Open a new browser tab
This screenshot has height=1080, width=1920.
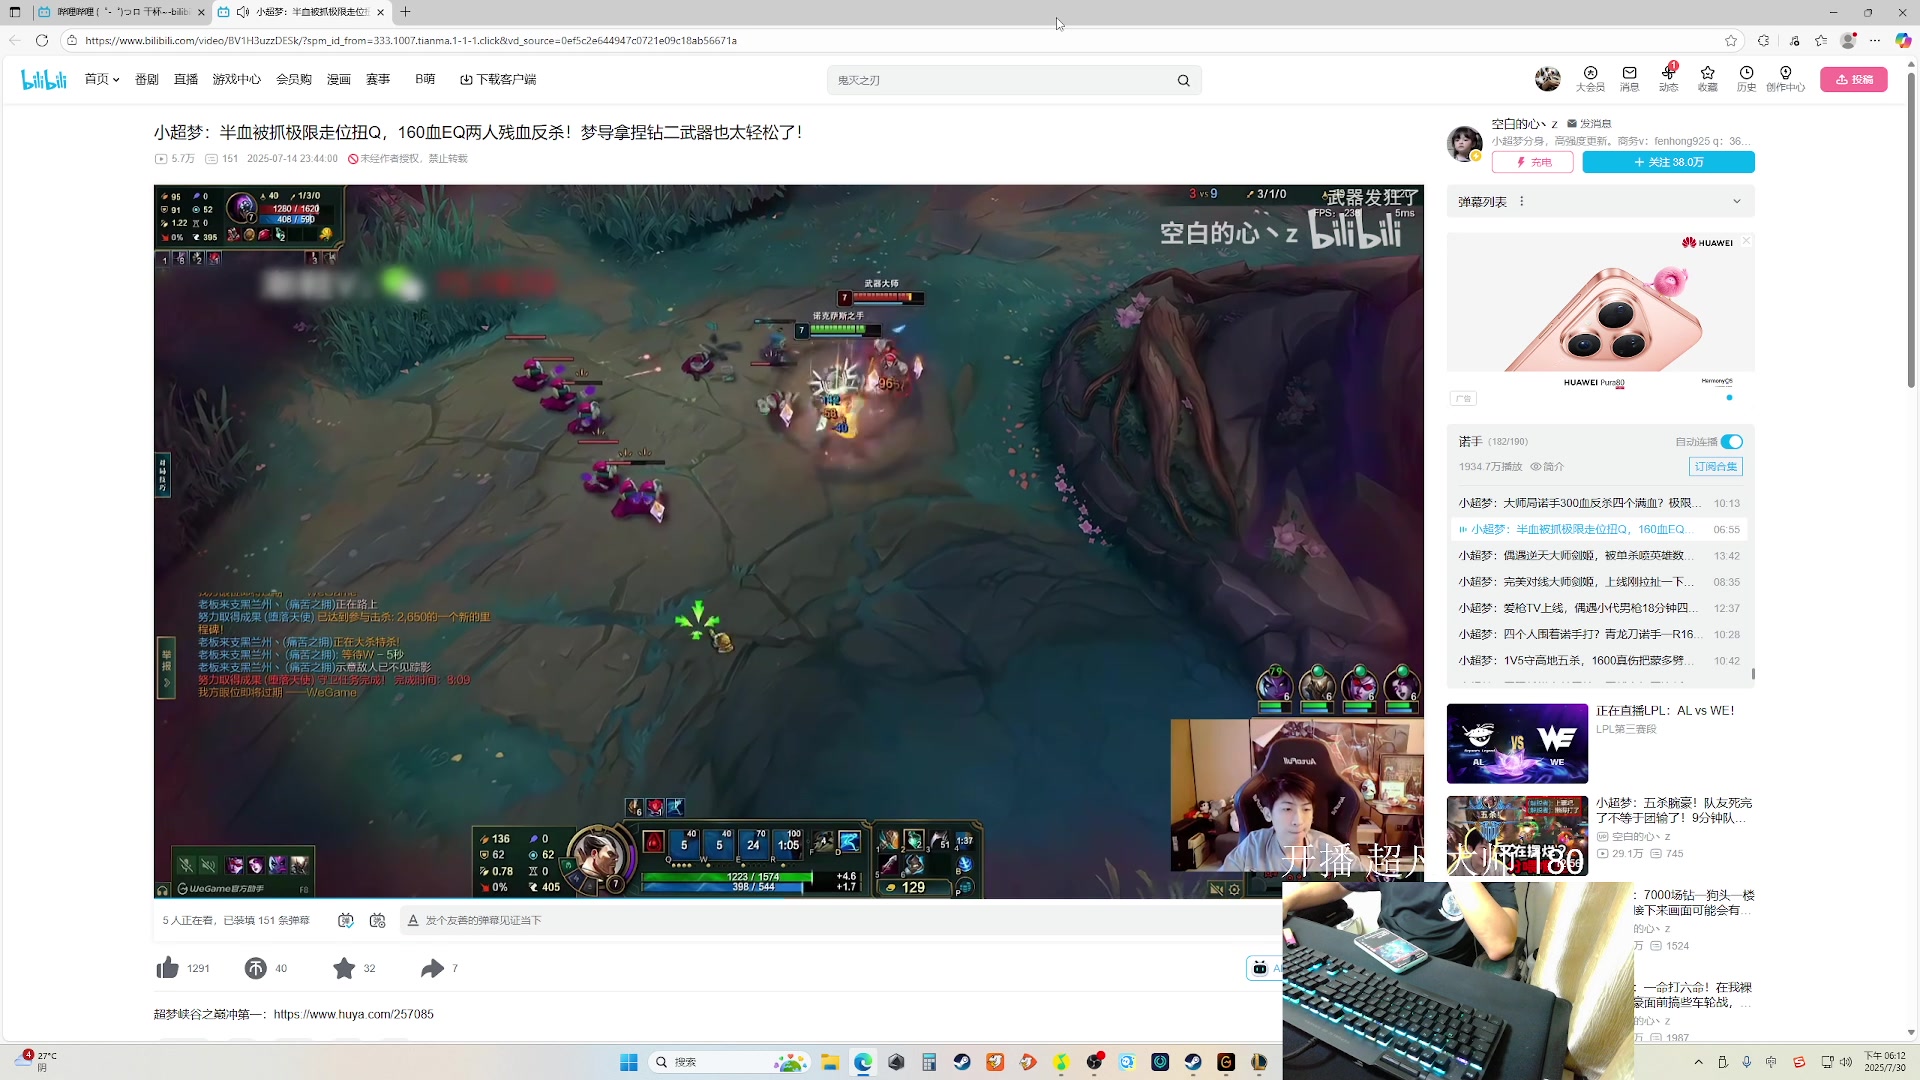[405, 12]
